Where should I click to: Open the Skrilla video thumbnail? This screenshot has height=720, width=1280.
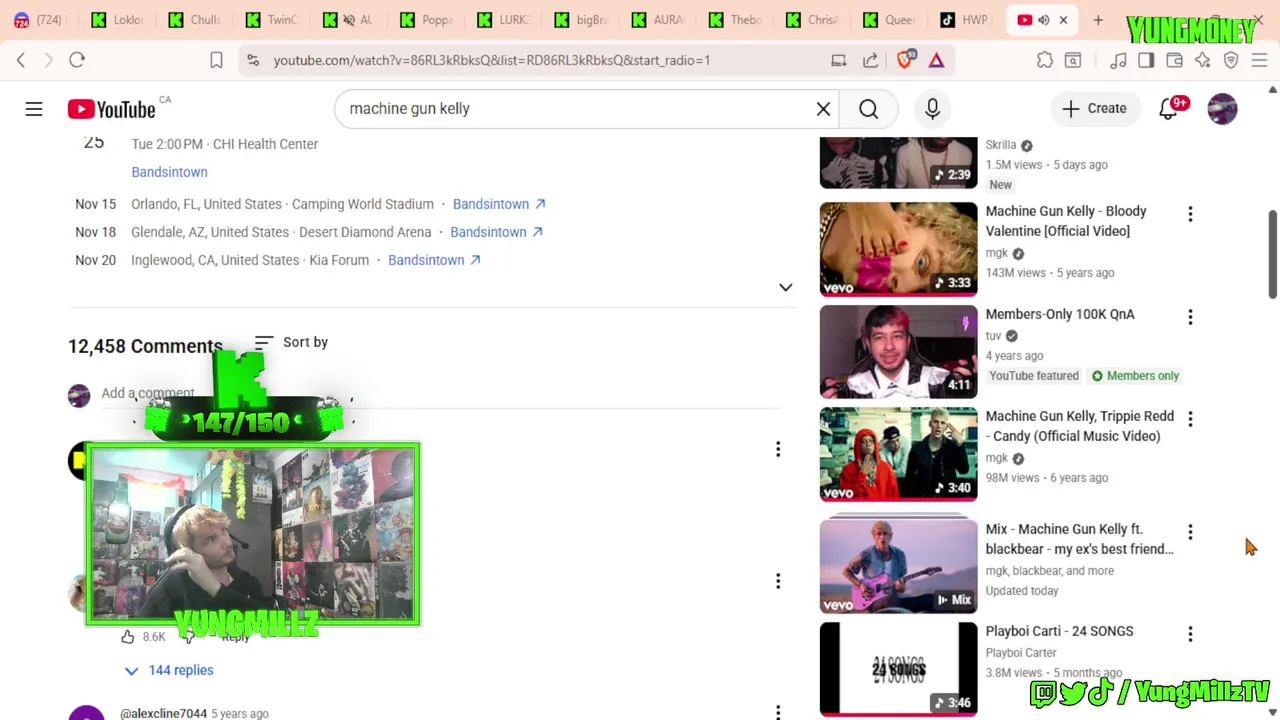pos(898,163)
